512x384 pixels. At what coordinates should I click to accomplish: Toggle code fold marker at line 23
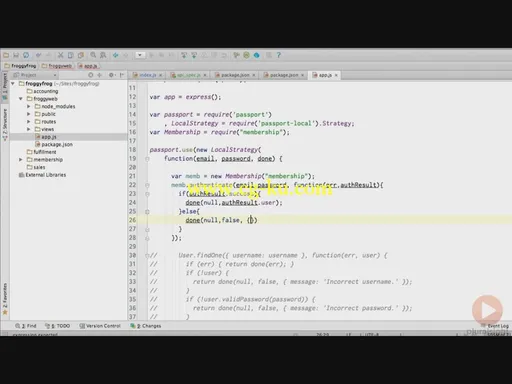[147, 194]
